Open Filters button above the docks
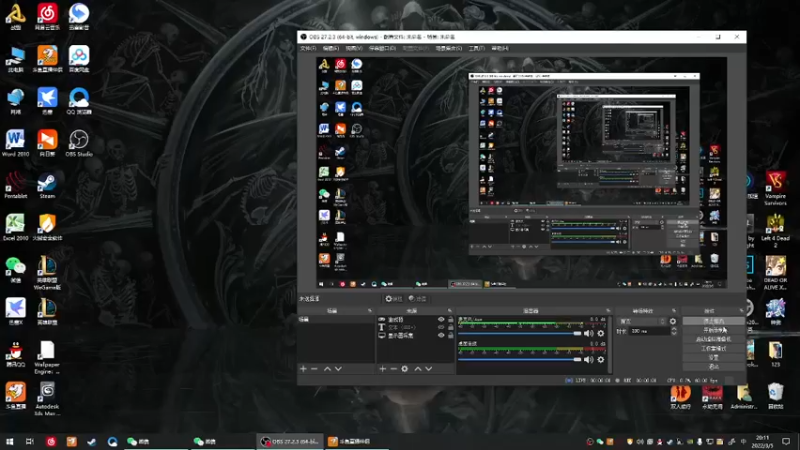This screenshot has width=800, height=450. [417, 298]
